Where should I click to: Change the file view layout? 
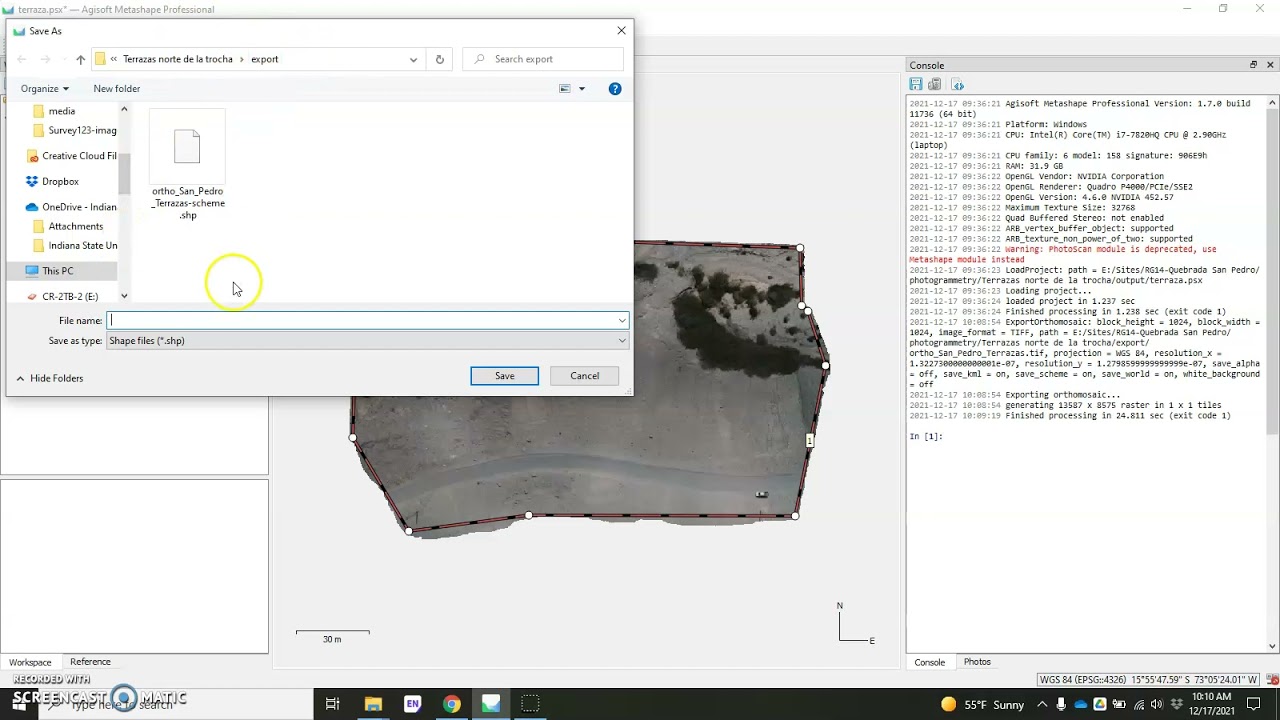pos(565,89)
